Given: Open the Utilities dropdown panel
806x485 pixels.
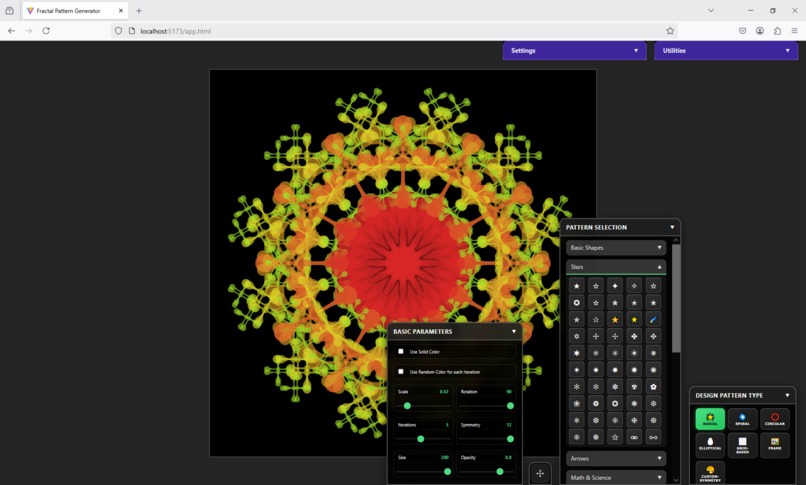Looking at the screenshot, I should point(726,50).
